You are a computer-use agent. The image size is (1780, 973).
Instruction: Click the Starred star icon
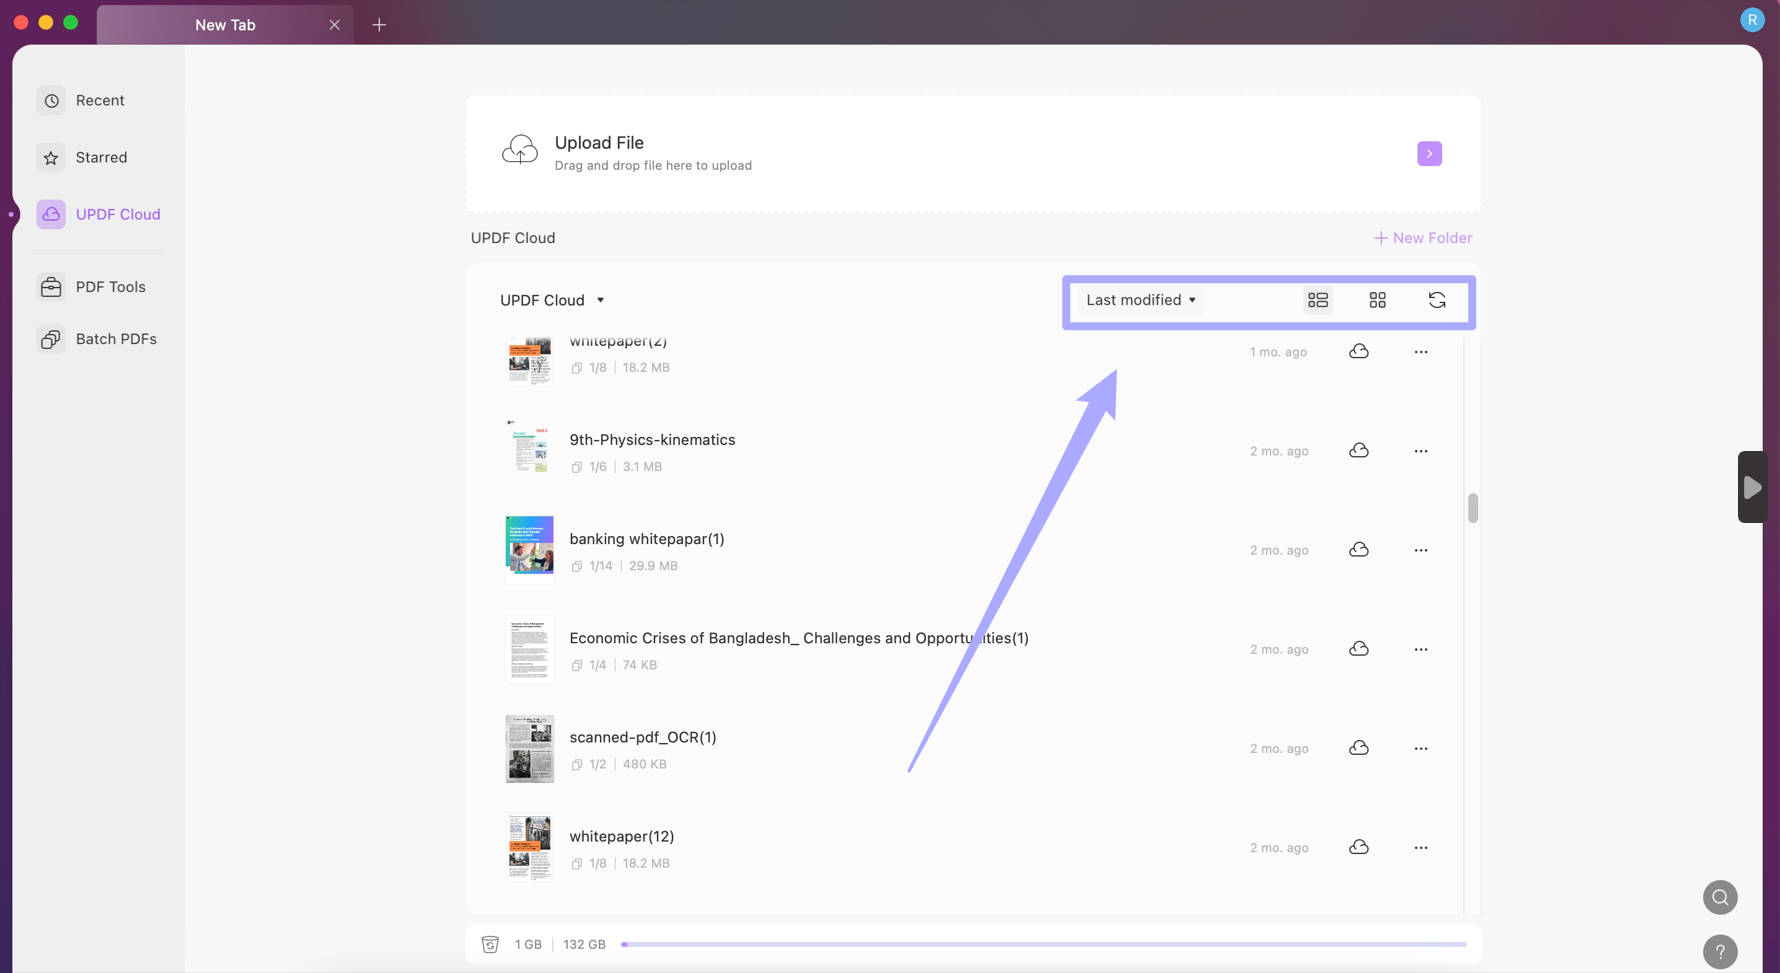pyautogui.click(x=51, y=157)
